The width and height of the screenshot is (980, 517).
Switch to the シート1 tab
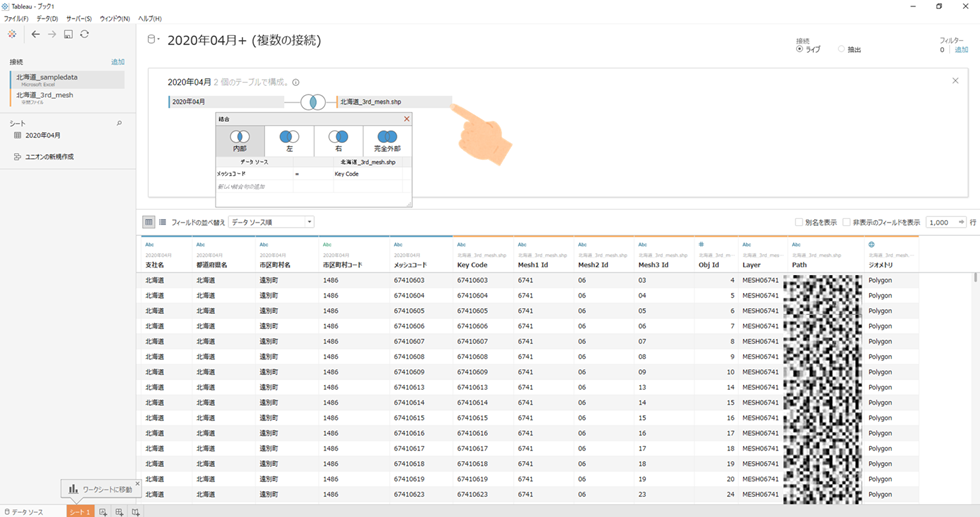pyautogui.click(x=80, y=512)
